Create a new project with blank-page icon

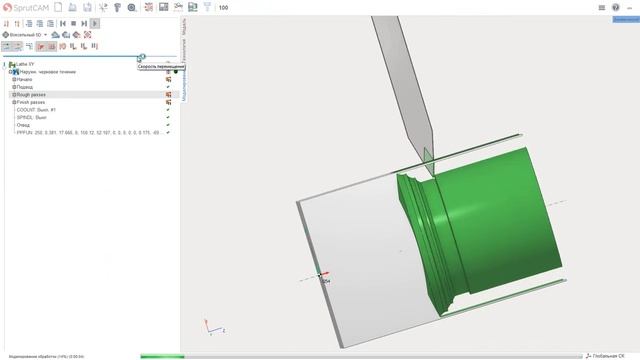pos(58,7)
